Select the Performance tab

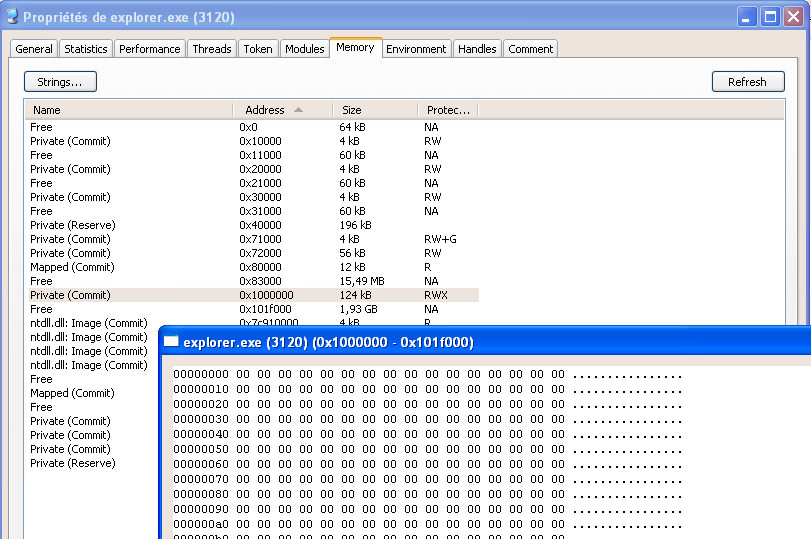(150, 49)
